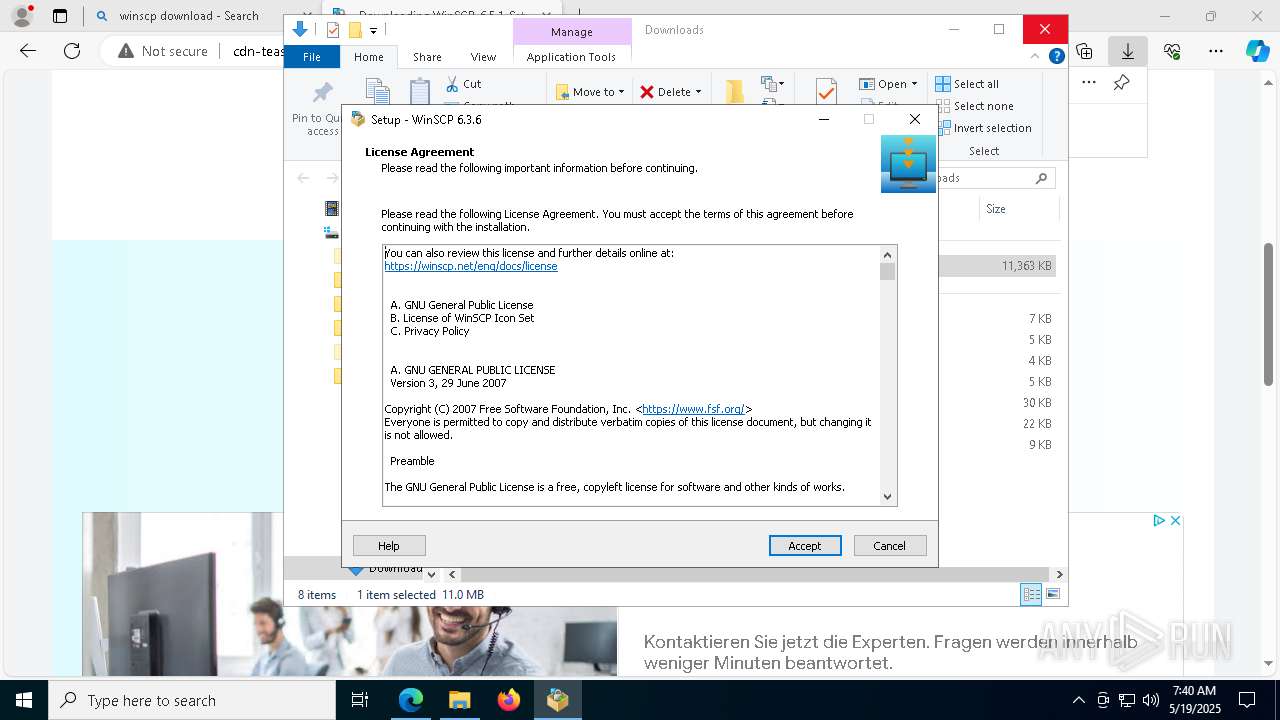The width and height of the screenshot is (1280, 720).
Task: Switch Explorer to details view icon
Action: (x=1031, y=594)
